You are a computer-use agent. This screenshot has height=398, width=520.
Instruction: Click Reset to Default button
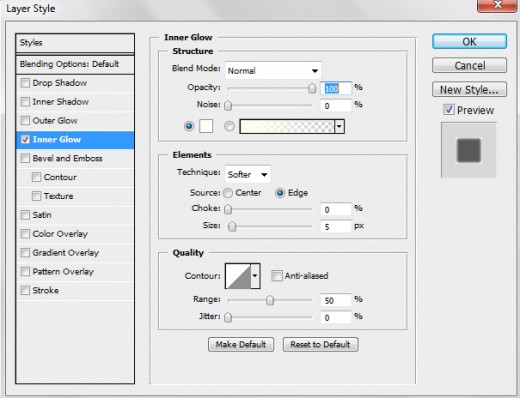[x=320, y=344]
